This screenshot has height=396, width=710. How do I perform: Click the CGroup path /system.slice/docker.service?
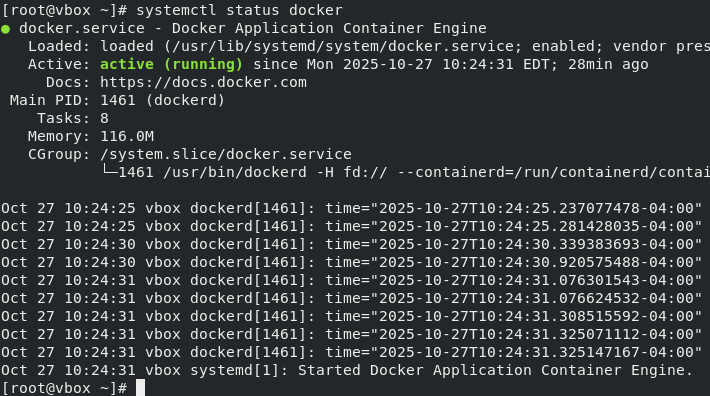click(x=226, y=154)
